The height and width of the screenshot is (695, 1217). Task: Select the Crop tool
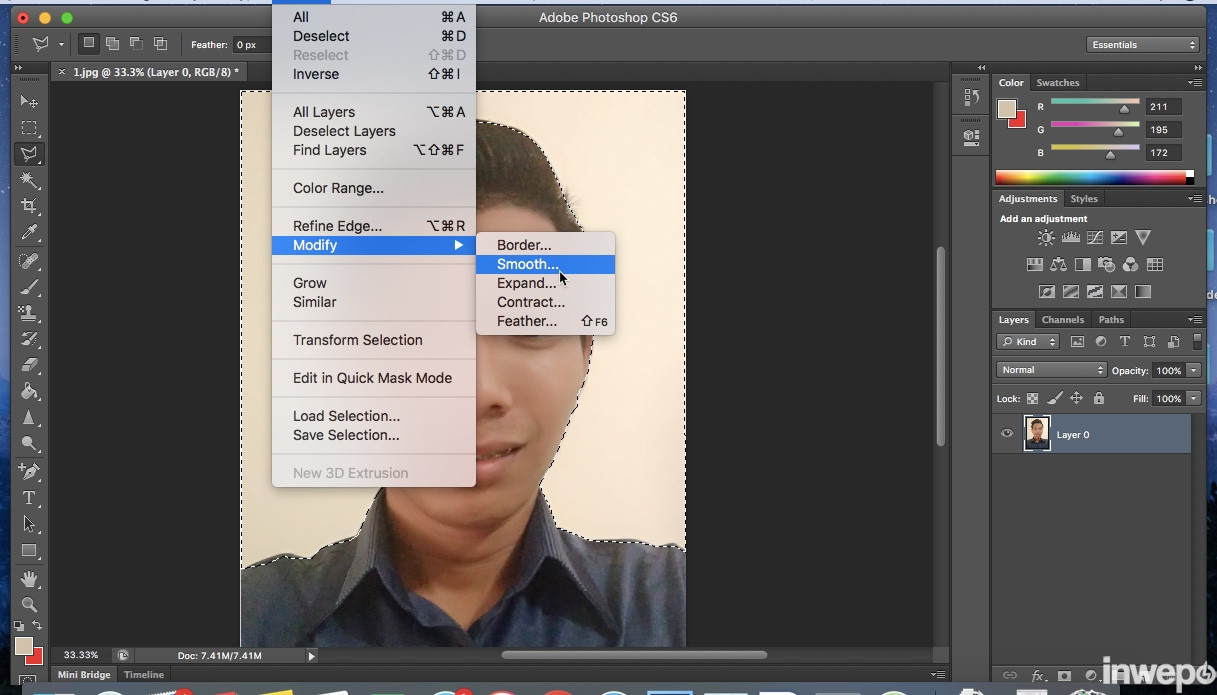29,206
